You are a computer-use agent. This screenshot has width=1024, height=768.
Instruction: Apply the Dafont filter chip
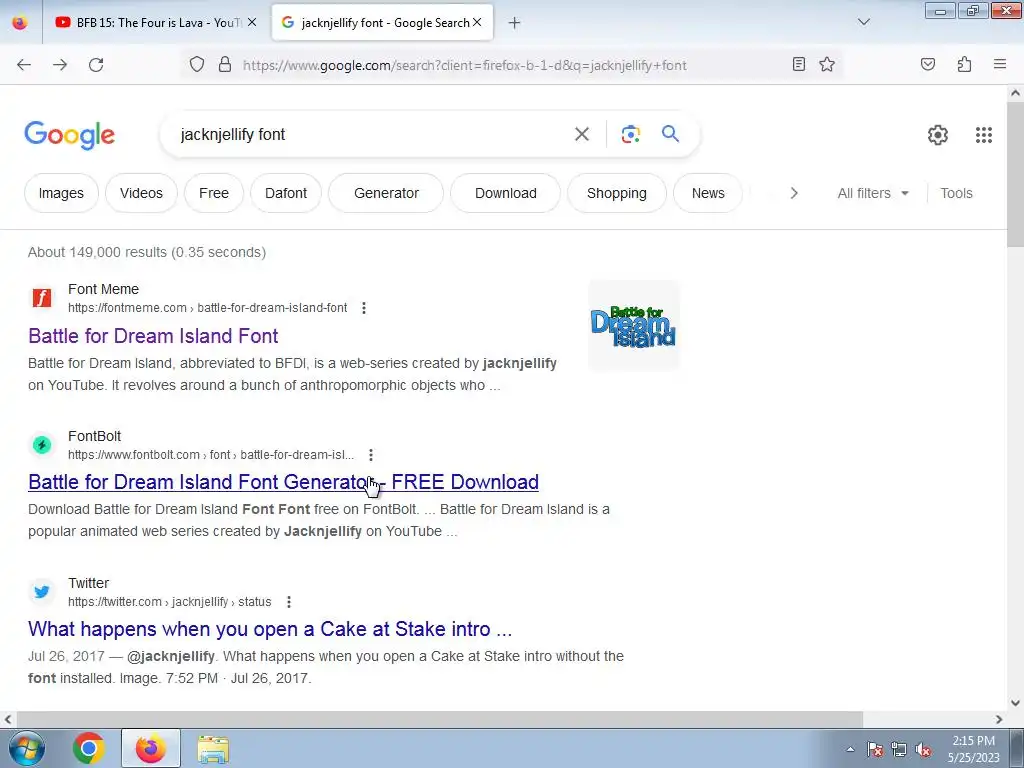click(286, 193)
